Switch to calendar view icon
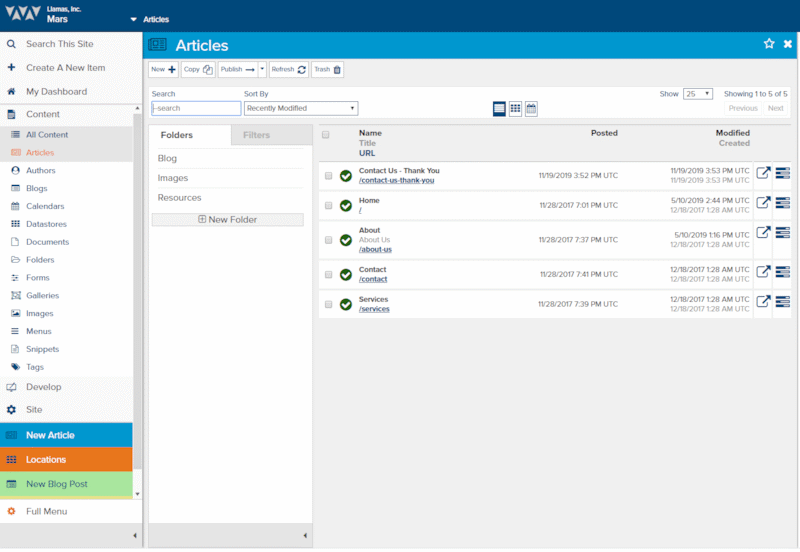Viewport: 800px width, 552px height. click(531, 109)
